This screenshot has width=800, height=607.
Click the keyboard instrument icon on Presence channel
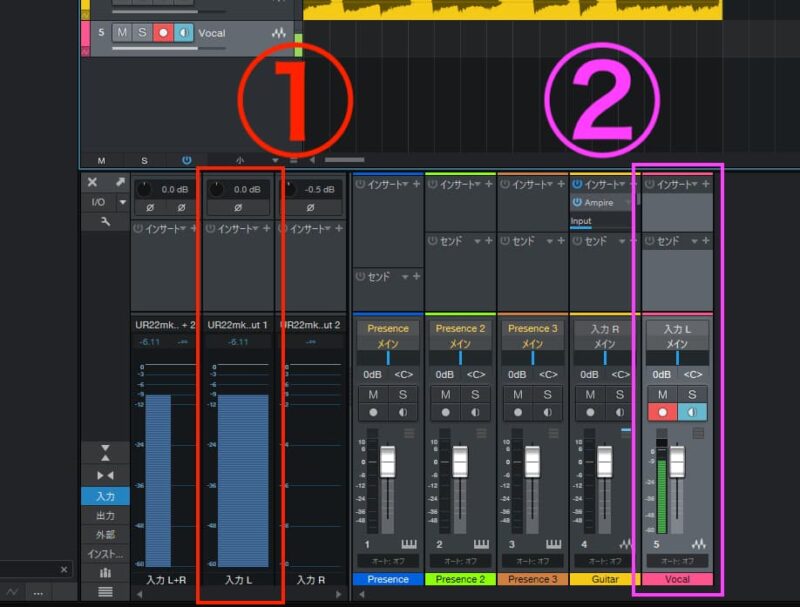click(x=407, y=543)
